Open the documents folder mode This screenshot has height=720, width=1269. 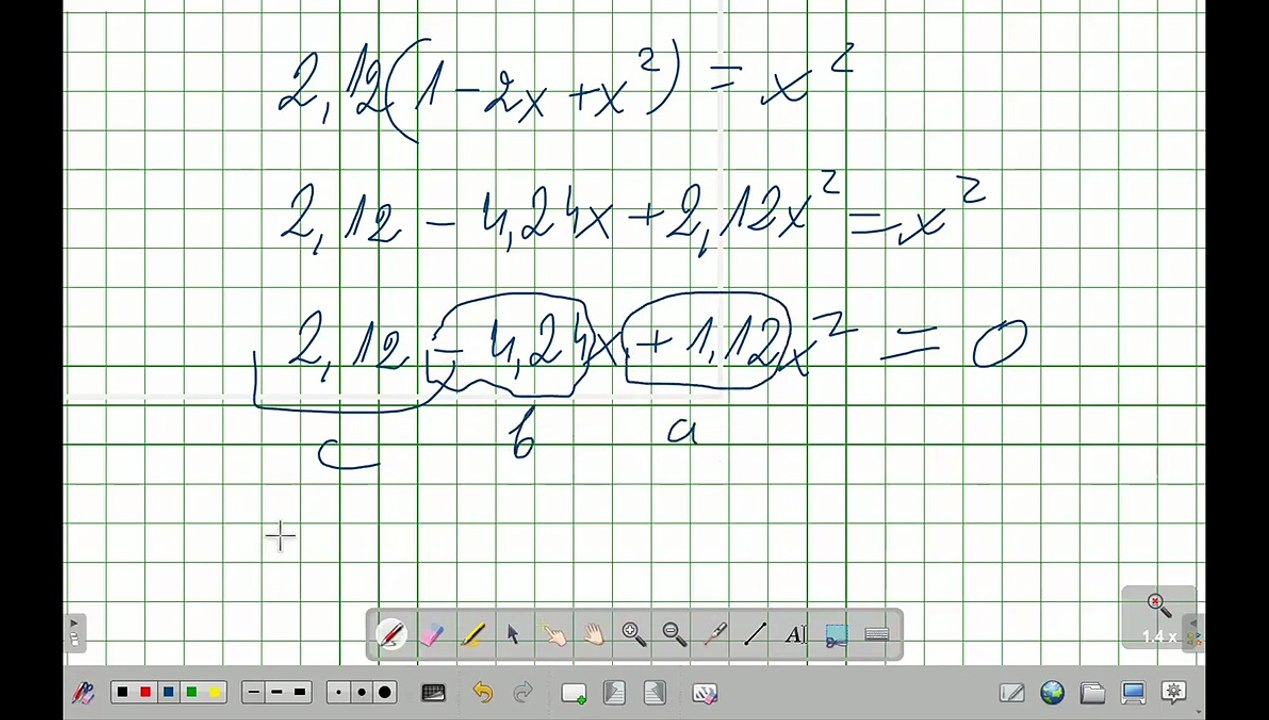pos(1092,692)
